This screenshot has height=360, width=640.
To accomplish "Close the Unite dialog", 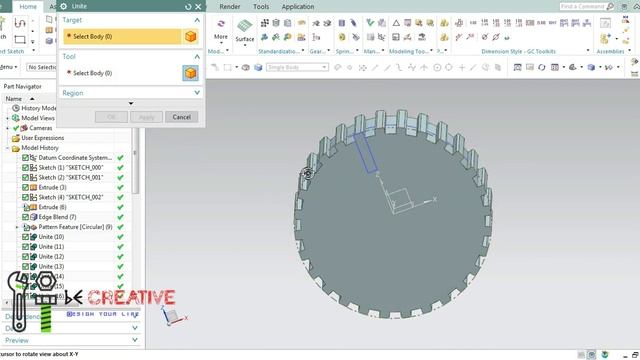I will tap(198, 7).
